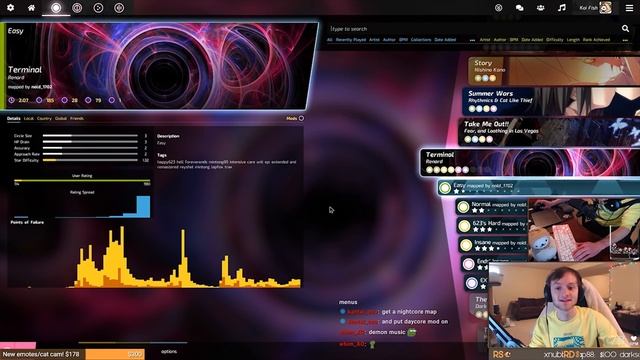
Task: Expand the sort-by ellipsis at far right
Action: [625, 40]
